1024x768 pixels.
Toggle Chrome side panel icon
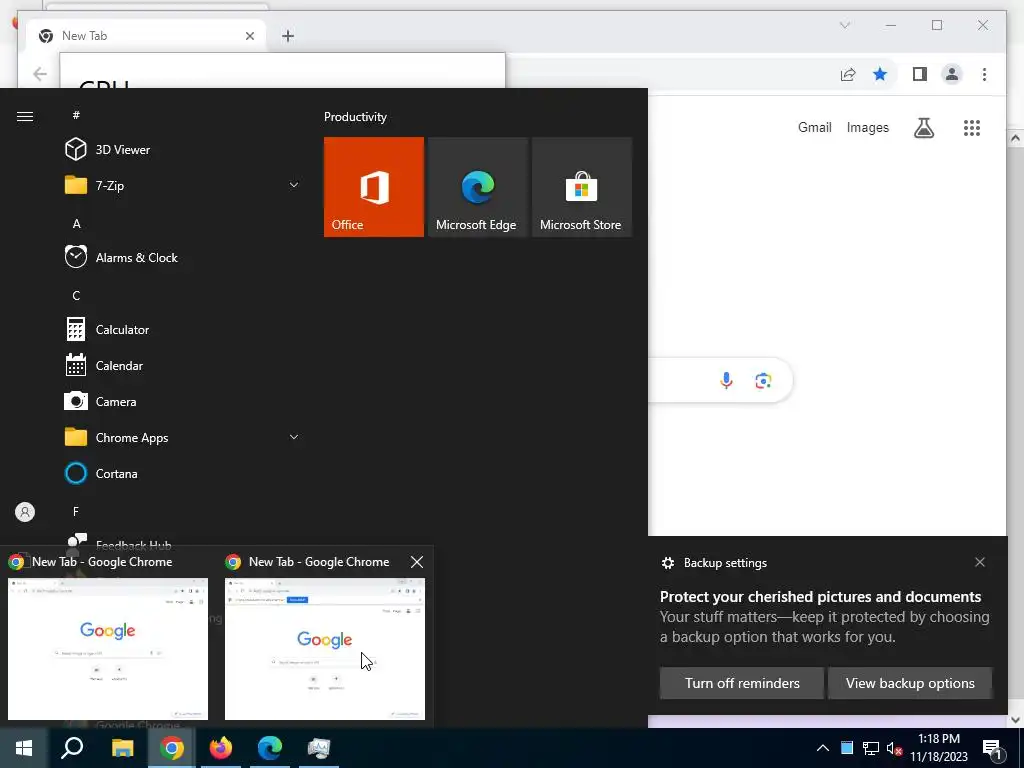[x=920, y=74]
